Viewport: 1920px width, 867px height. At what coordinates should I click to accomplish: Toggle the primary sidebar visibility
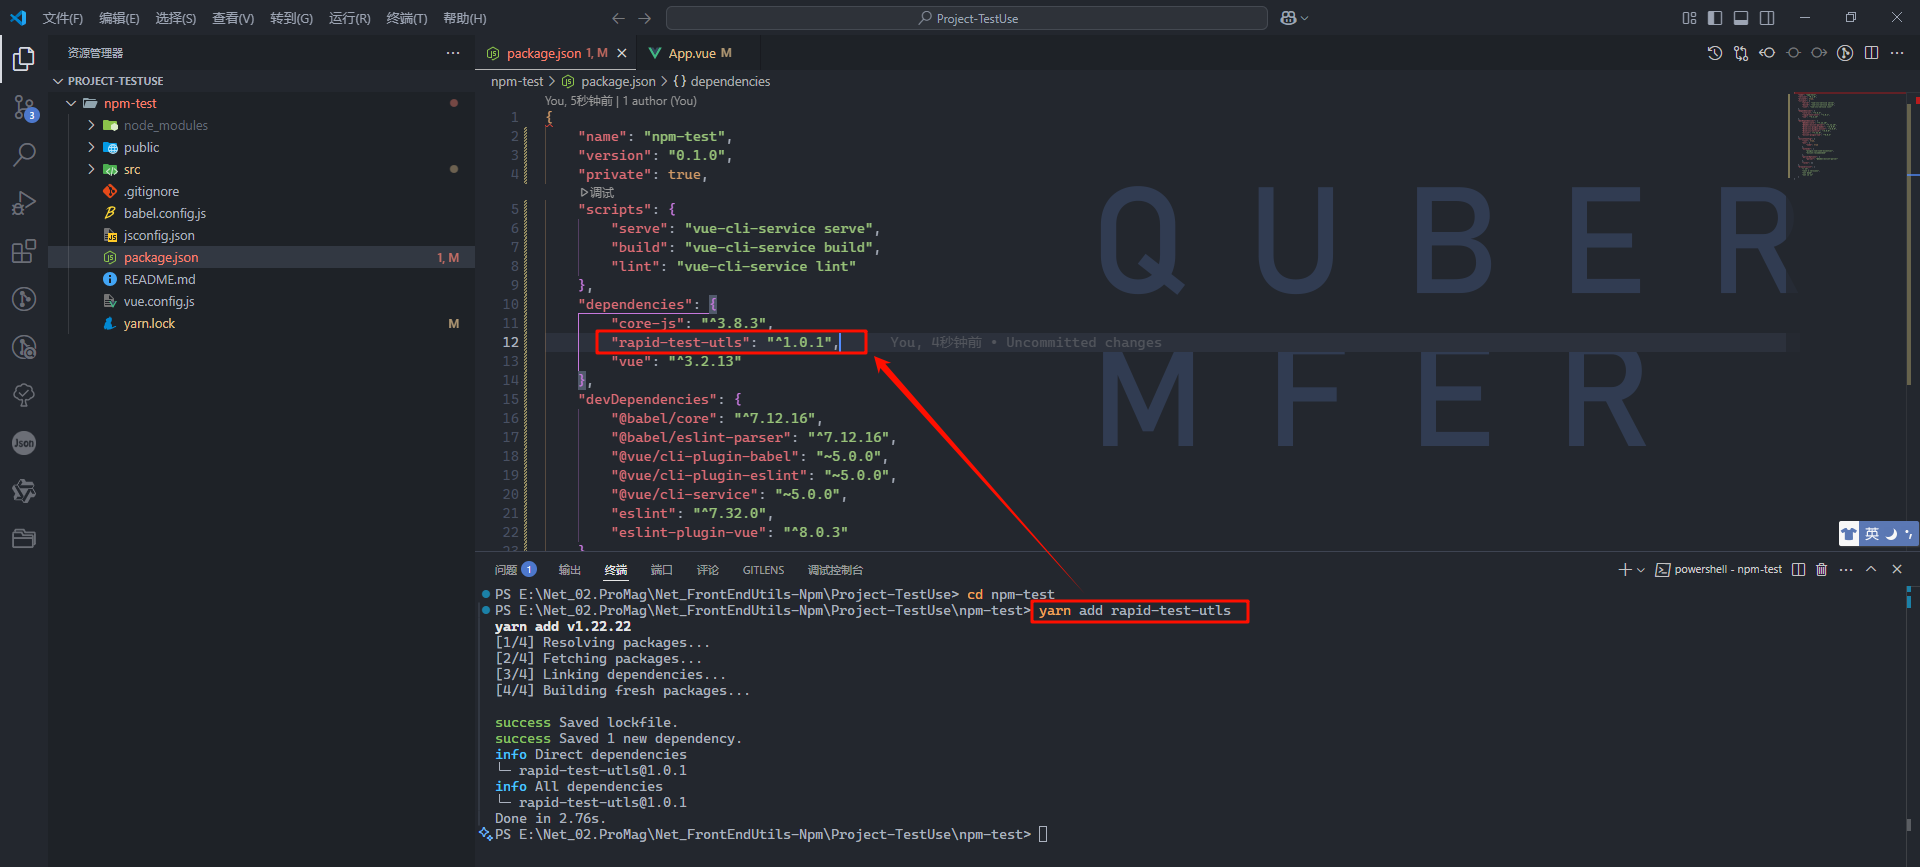click(1715, 18)
